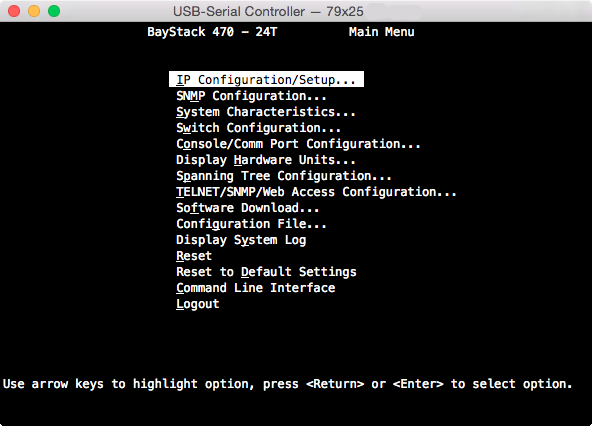The image size is (592, 426).
Task: Choose System Characteristics option
Action: click(266, 112)
